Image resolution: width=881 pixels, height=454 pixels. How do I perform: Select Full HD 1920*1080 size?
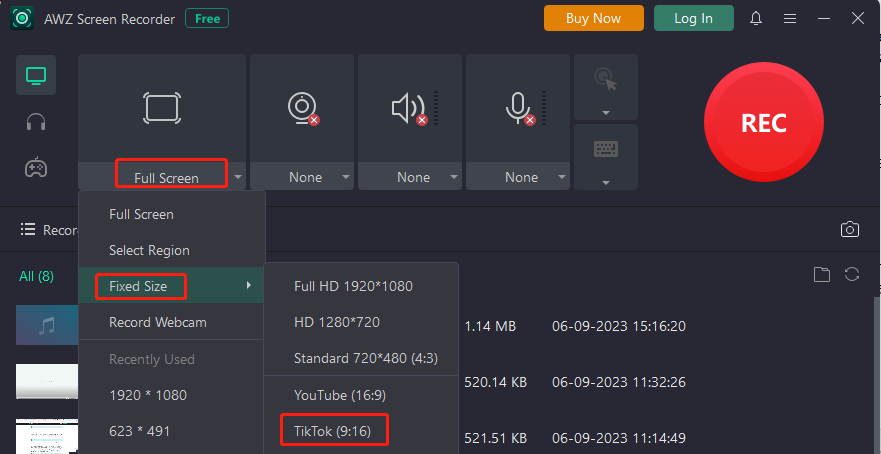[x=361, y=286]
